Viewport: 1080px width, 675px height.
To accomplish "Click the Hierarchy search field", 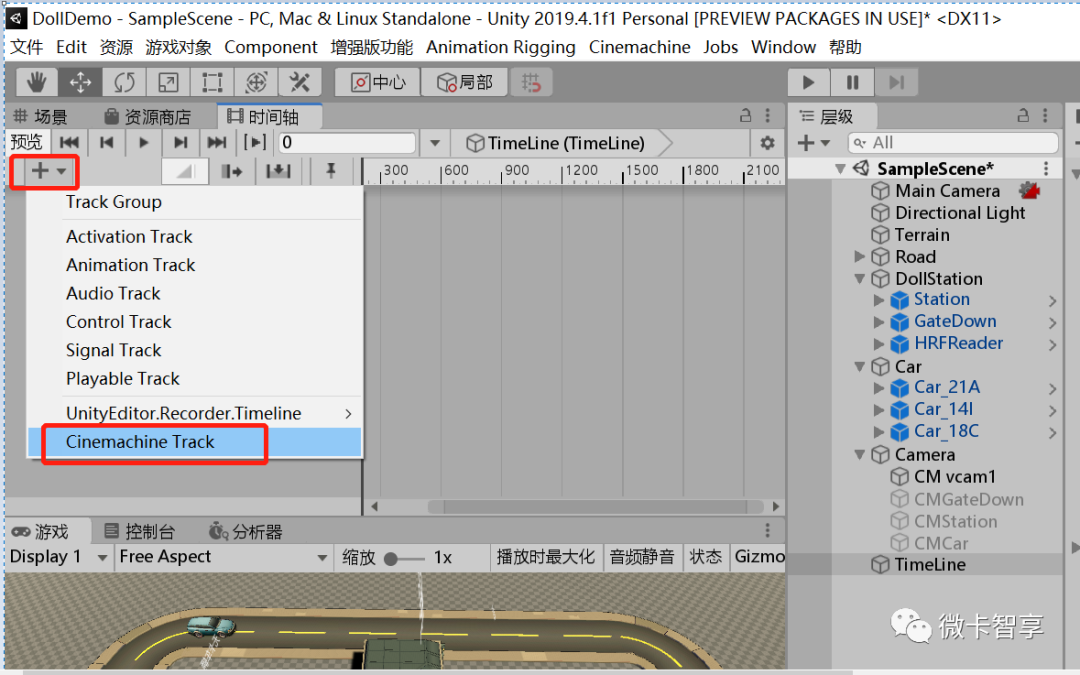I will 953,143.
